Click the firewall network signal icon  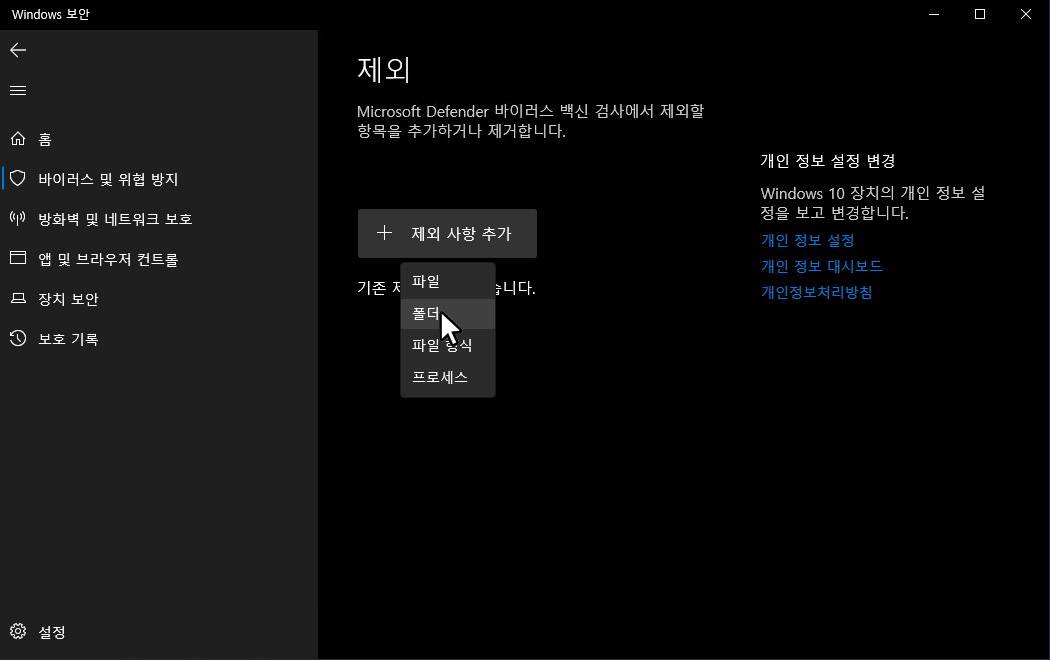point(18,219)
